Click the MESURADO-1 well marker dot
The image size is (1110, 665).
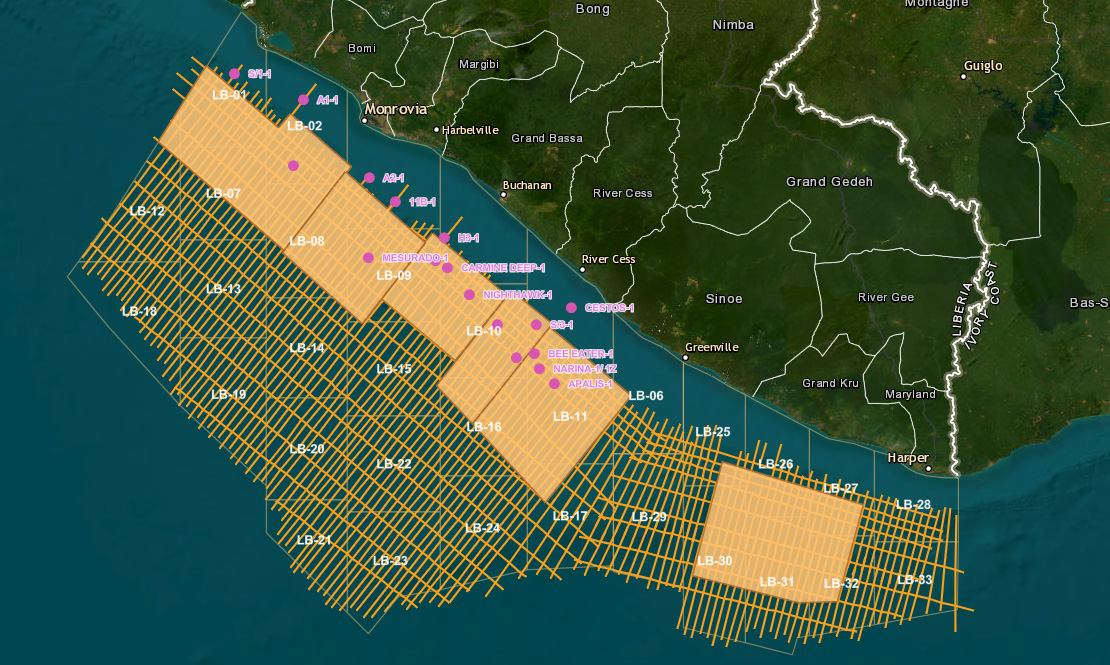click(x=368, y=258)
